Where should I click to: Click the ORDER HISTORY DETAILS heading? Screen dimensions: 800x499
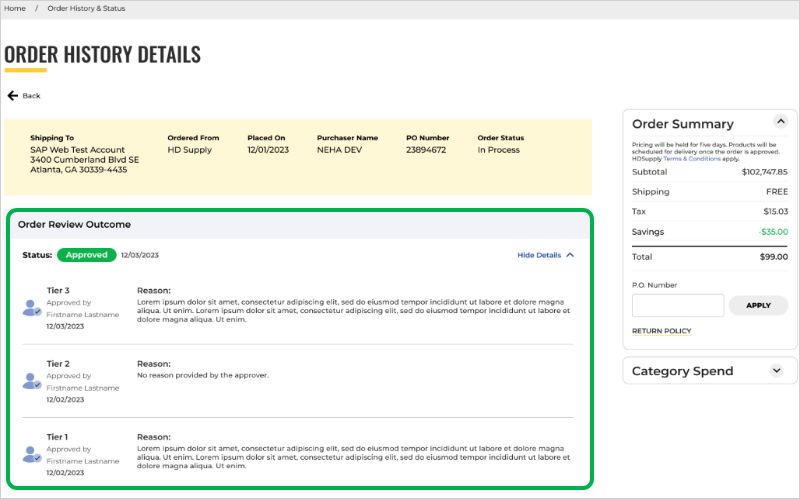(x=103, y=54)
